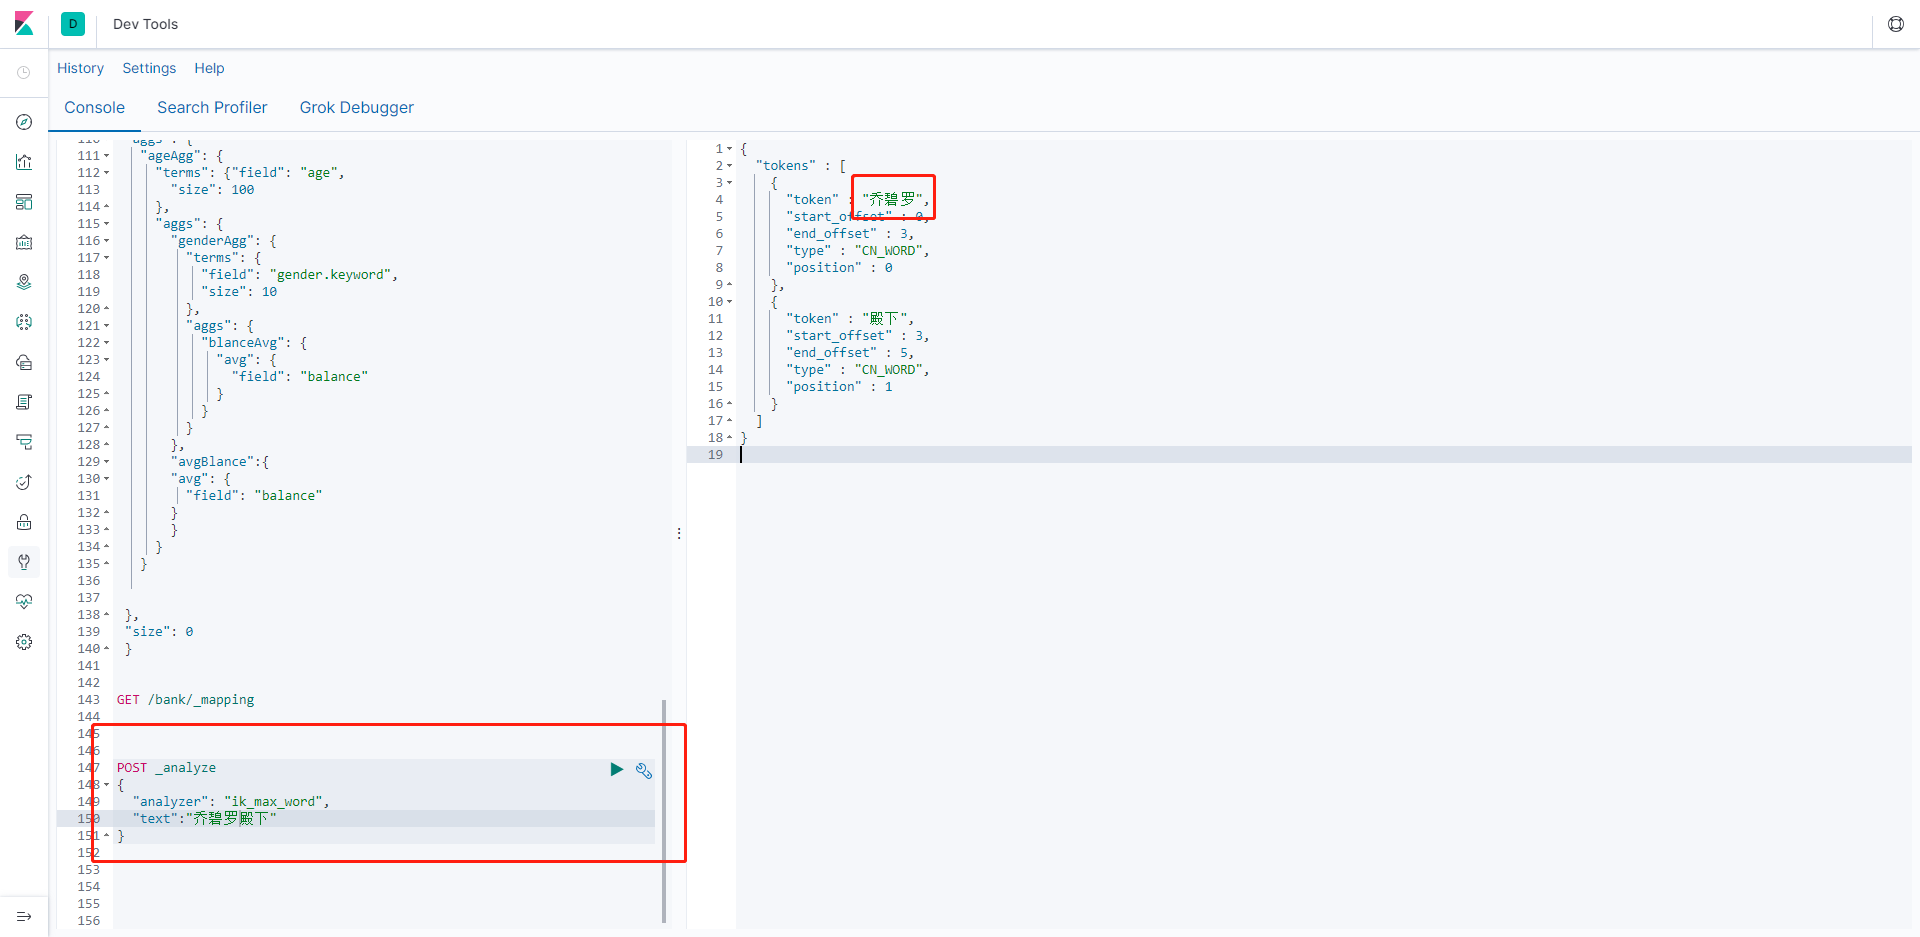Switch to Search Profiler tab
This screenshot has height=937, width=1920.
[x=212, y=108]
